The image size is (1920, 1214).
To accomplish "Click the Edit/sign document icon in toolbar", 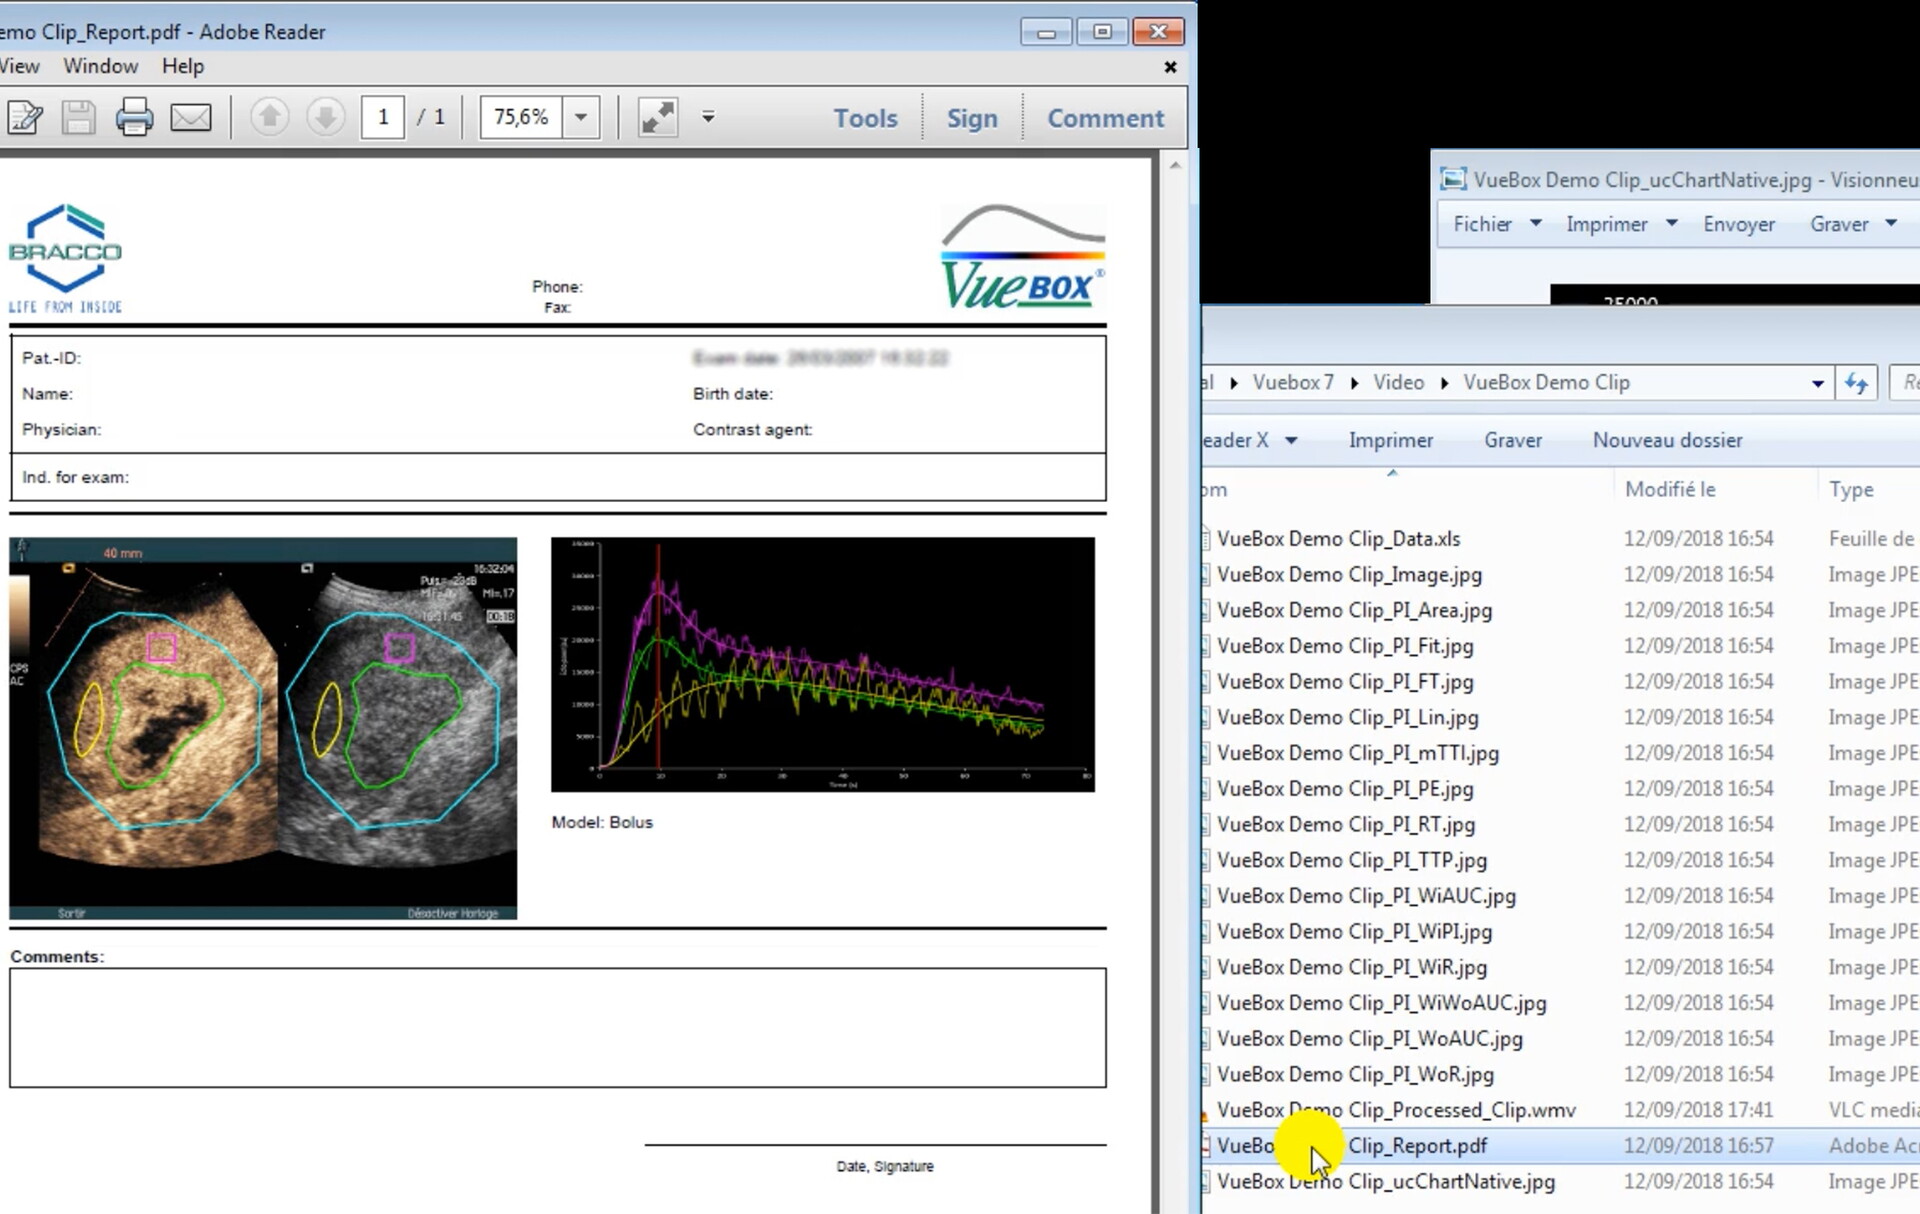I will click(25, 118).
